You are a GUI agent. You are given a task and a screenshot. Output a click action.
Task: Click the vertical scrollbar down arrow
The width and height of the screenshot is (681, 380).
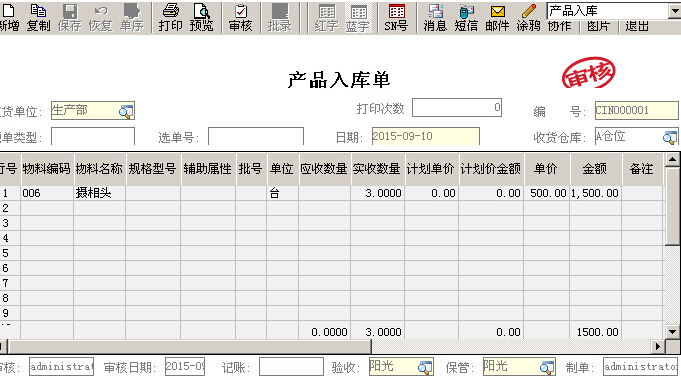point(672,332)
